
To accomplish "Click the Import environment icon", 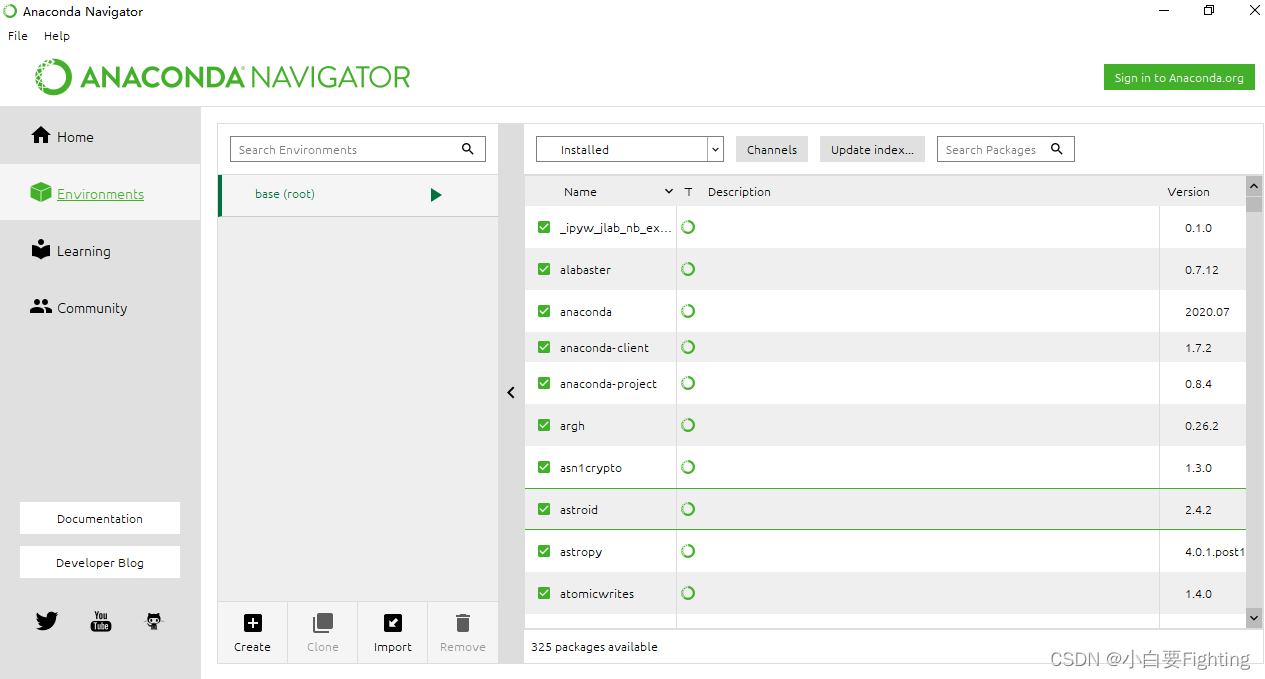I will tap(393, 623).
